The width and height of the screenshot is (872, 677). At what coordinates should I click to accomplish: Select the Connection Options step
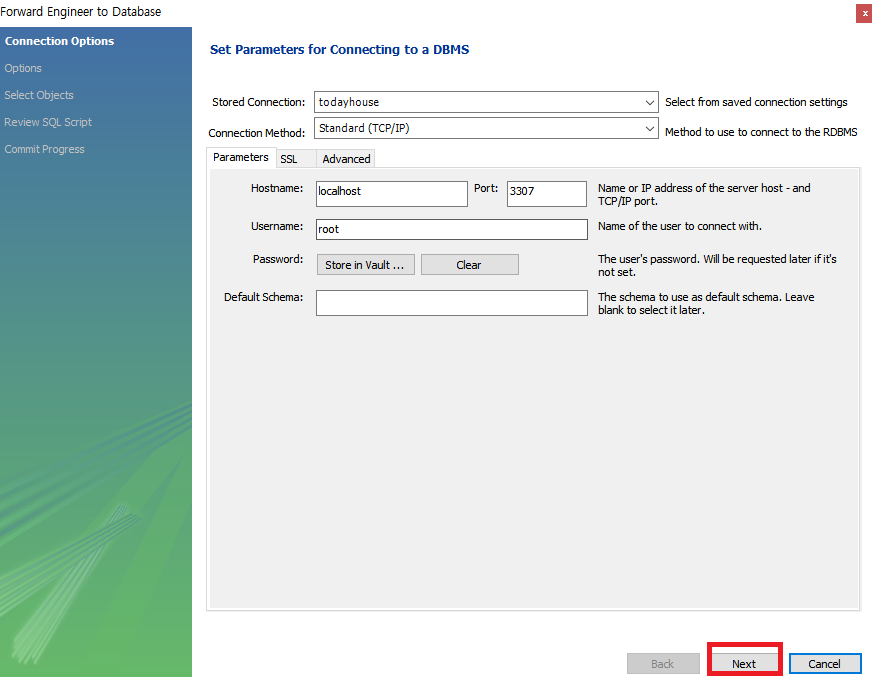click(x=60, y=41)
